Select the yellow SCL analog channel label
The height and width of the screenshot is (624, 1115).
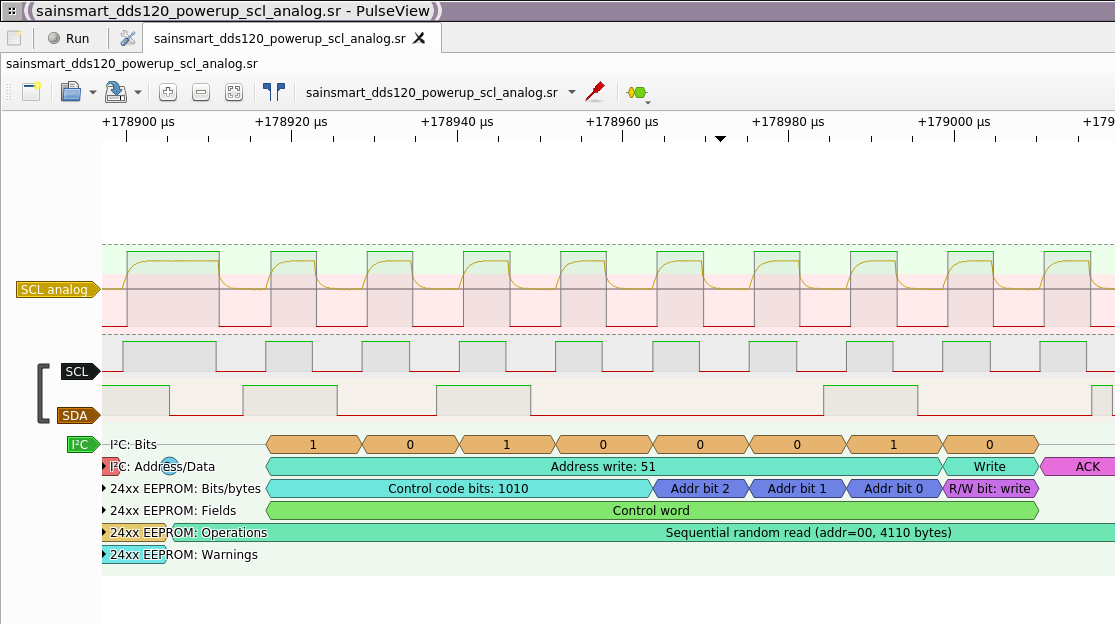58,290
